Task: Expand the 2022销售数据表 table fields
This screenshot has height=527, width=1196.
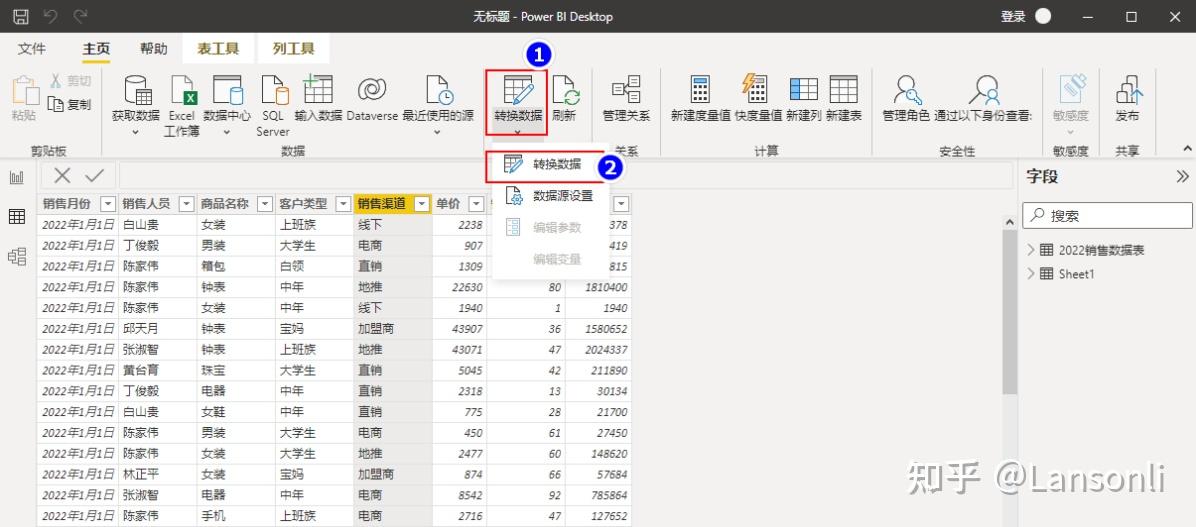Action: pyautogui.click(x=1031, y=250)
